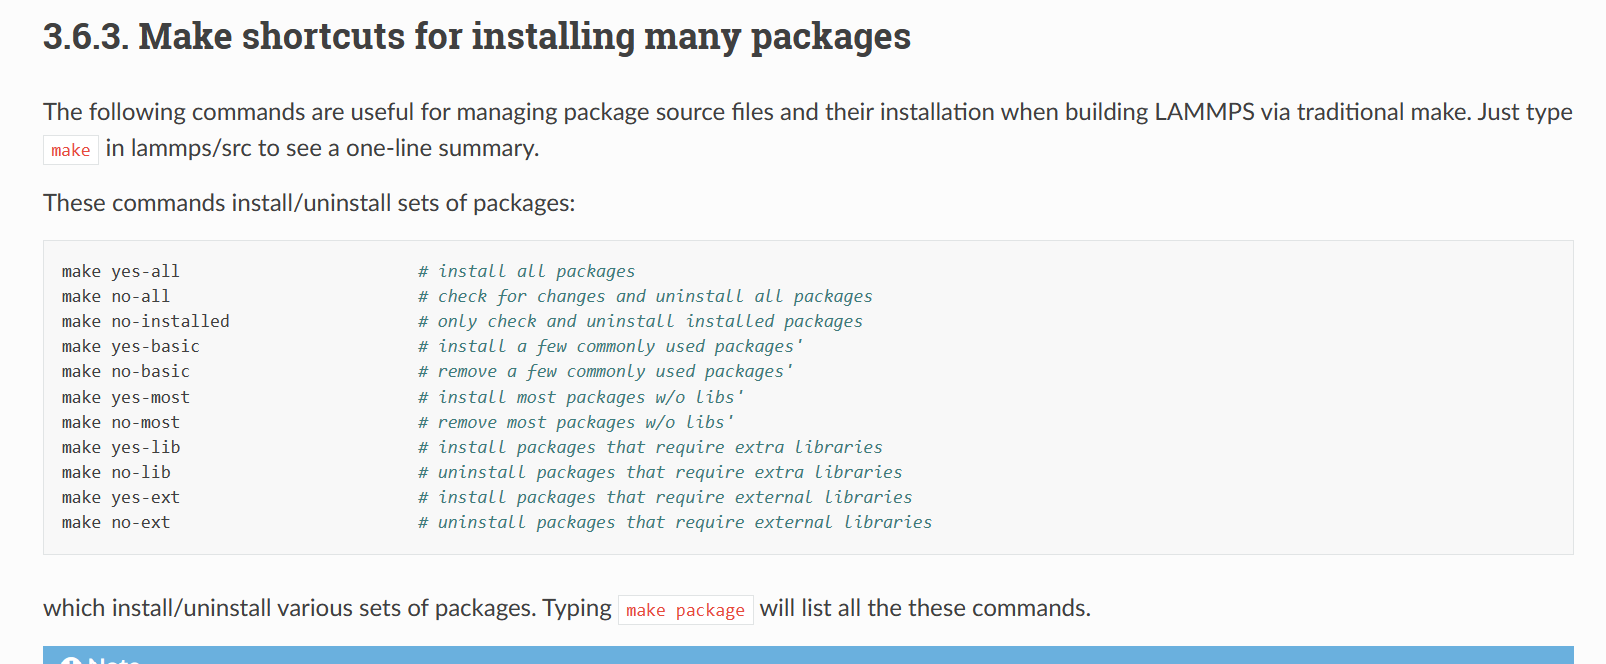Click the blue Note banner title
The height and width of the screenshot is (664, 1606).
click(x=114, y=660)
